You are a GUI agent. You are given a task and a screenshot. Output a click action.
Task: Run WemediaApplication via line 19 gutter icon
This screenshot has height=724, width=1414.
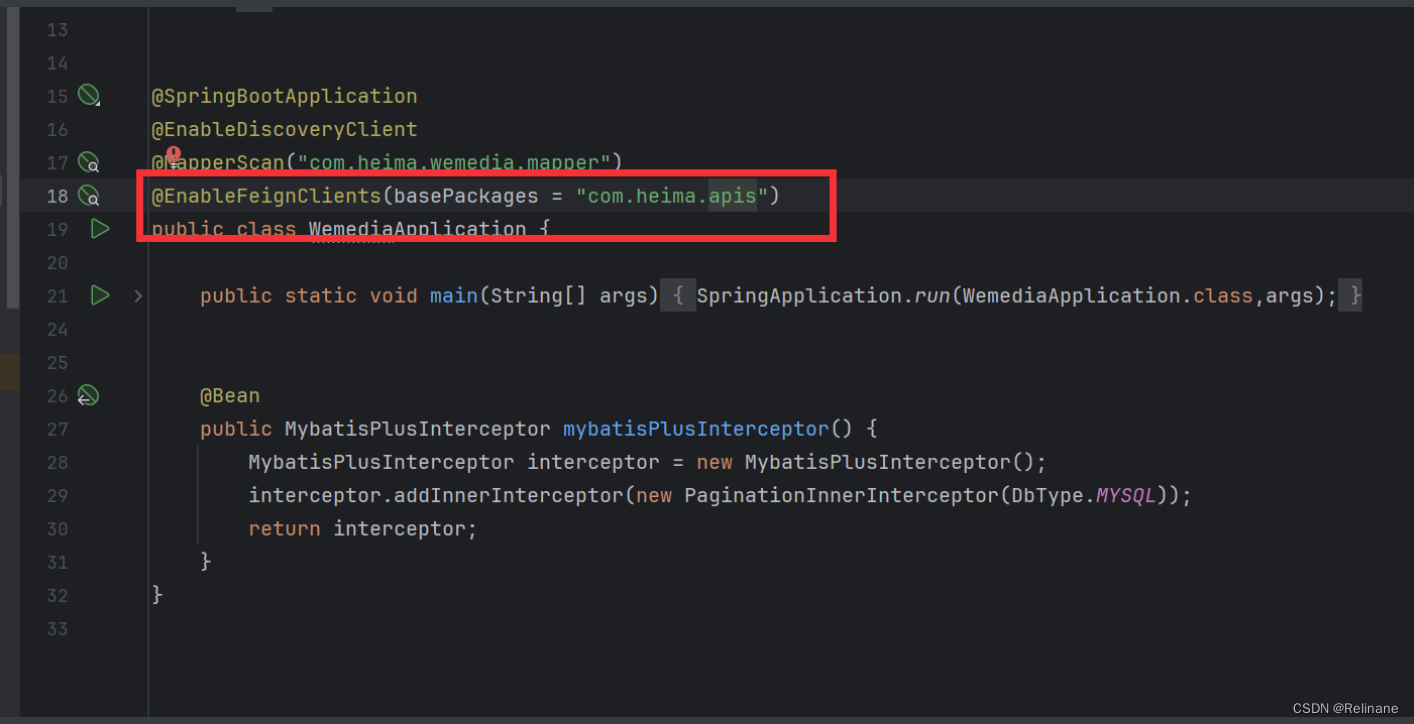pyautogui.click(x=99, y=228)
